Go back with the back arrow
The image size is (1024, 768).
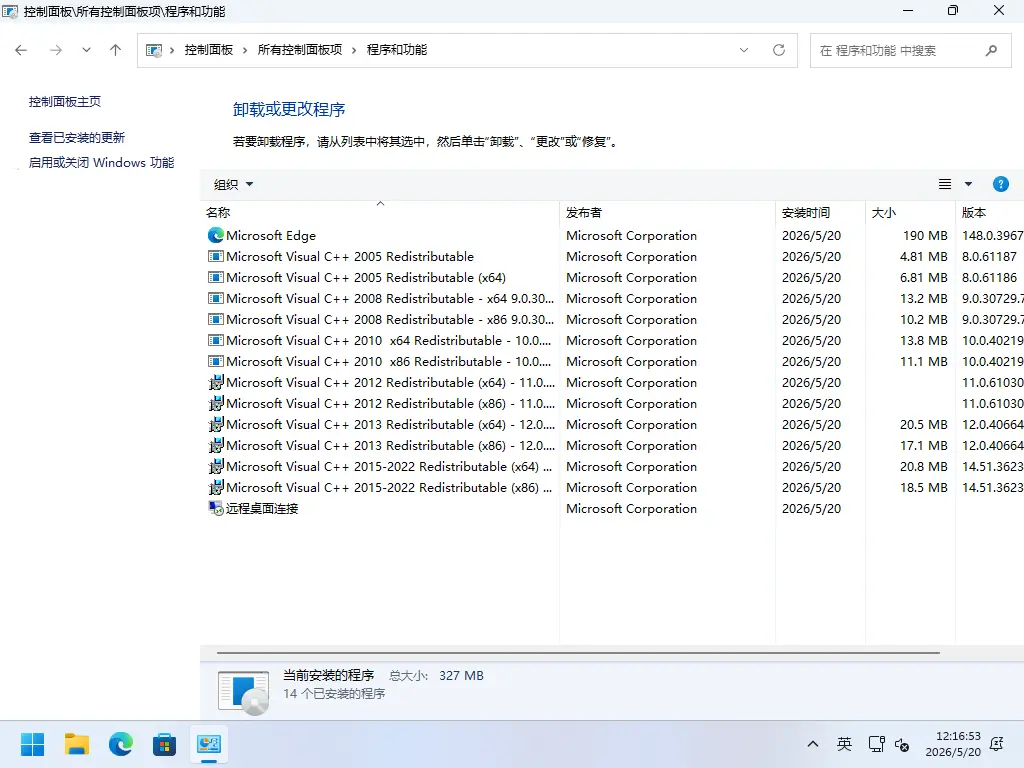point(21,50)
